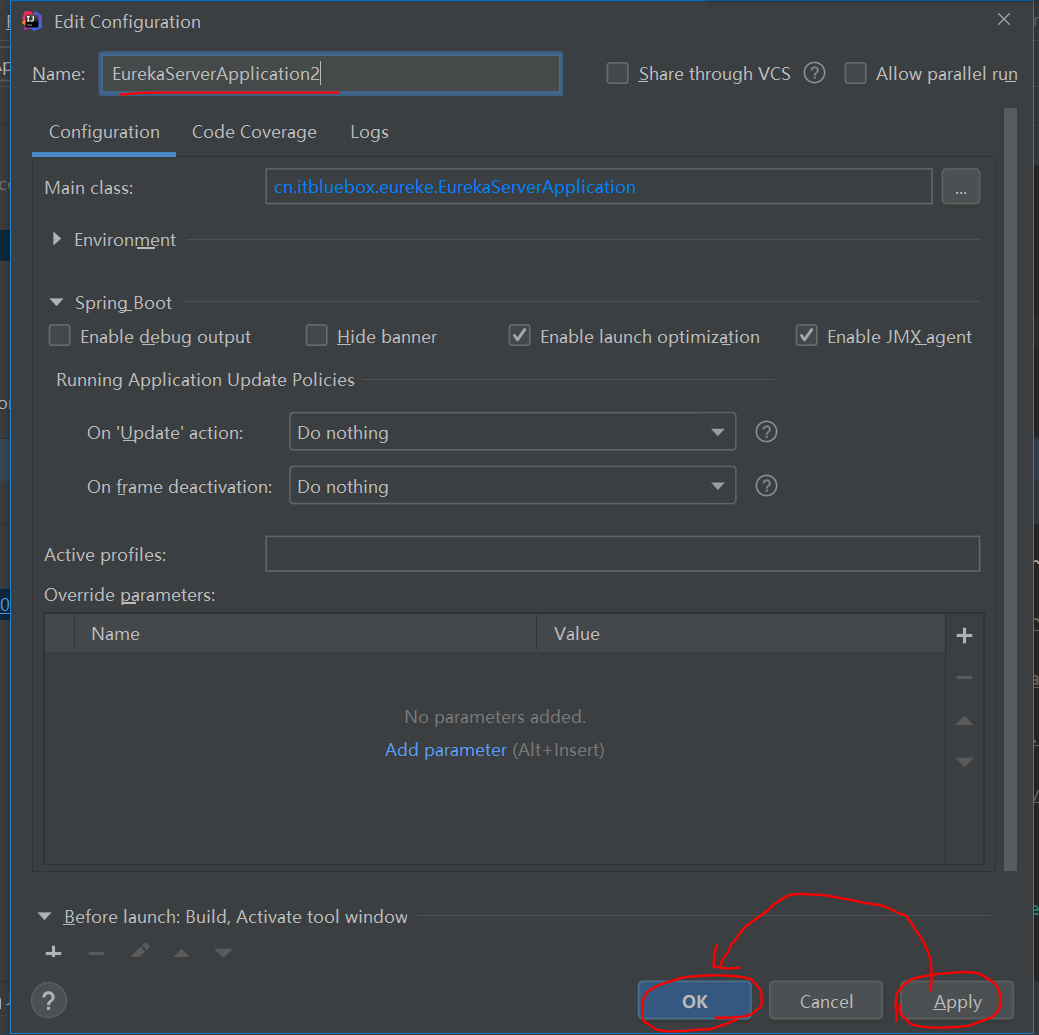Click the OK button
The image size is (1039, 1035).
[695, 1001]
